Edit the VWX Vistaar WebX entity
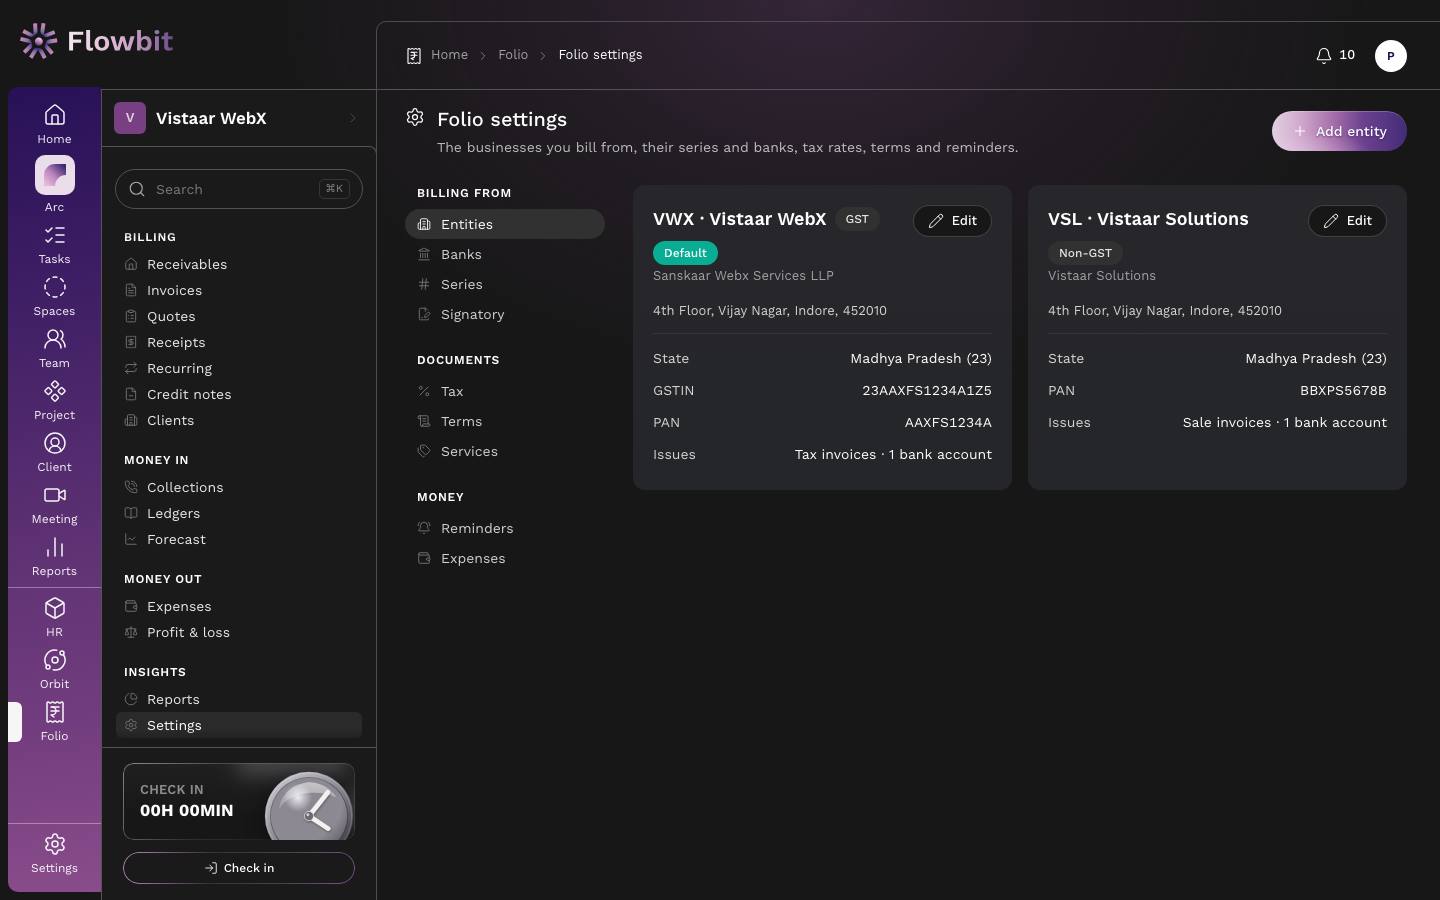The width and height of the screenshot is (1440, 900). click(x=952, y=221)
